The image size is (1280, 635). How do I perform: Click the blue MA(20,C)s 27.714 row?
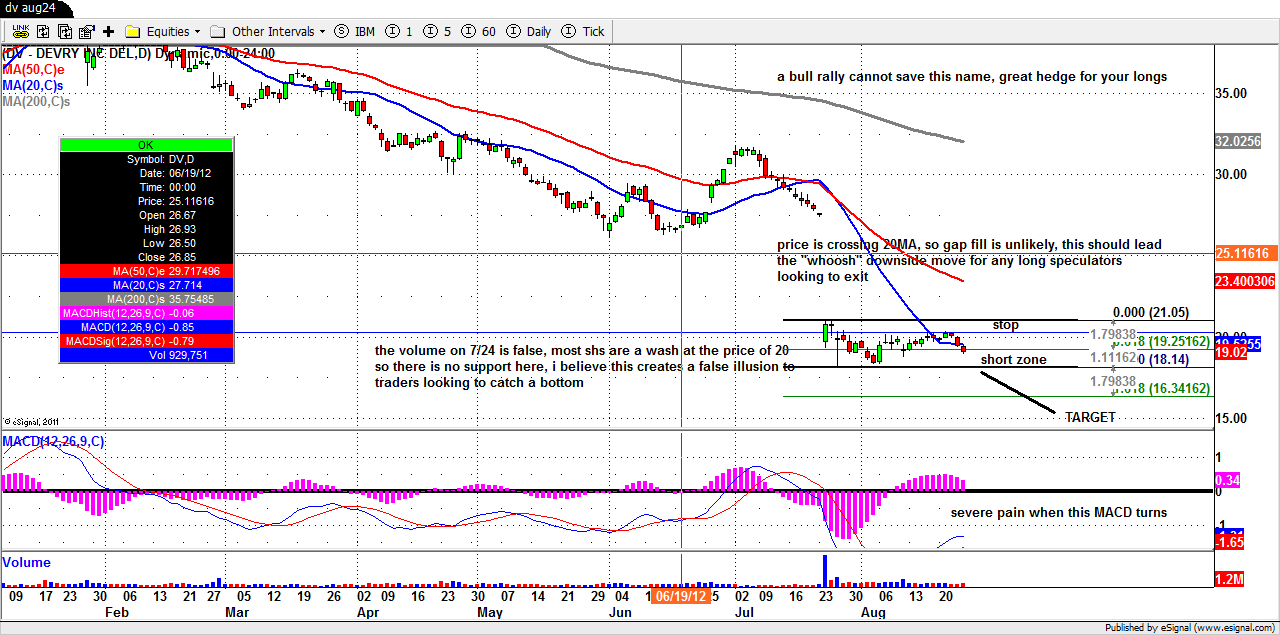pos(146,285)
